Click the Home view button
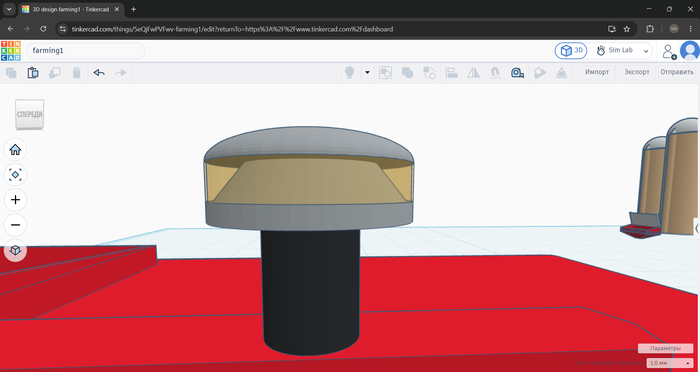Image resolution: width=700 pixels, height=372 pixels. [x=15, y=150]
